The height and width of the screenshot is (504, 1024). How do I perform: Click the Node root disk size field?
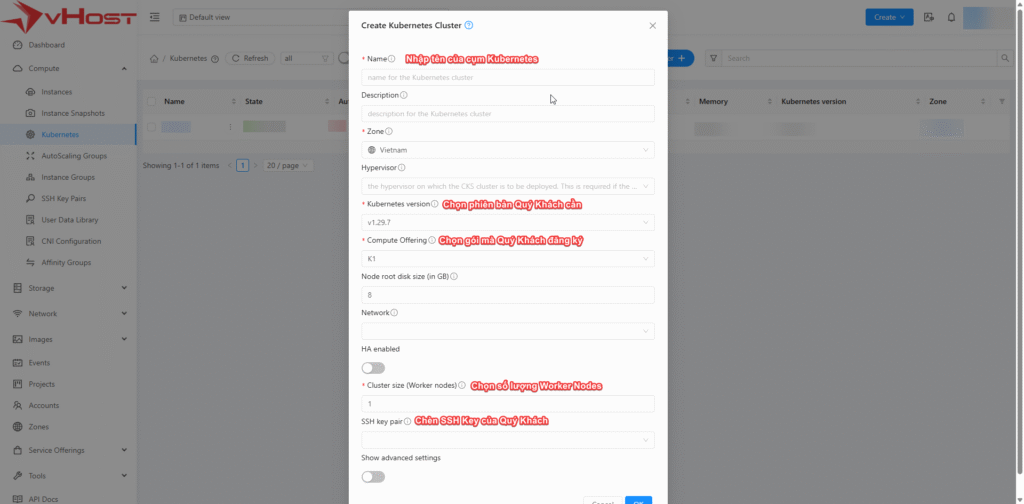tap(507, 295)
